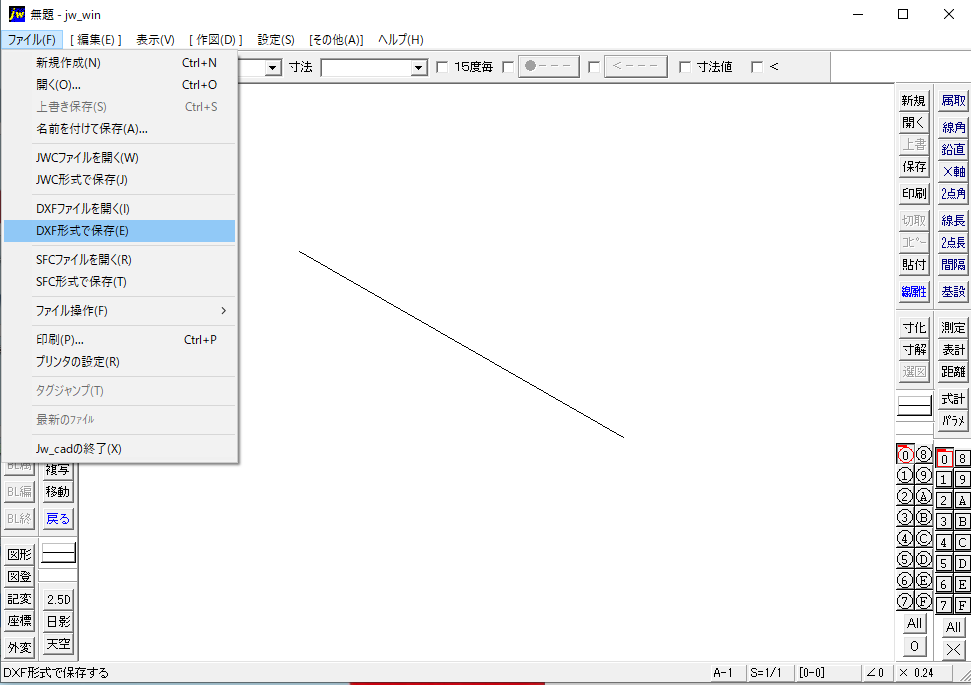Click the ●--- endpoint button

coord(549,66)
